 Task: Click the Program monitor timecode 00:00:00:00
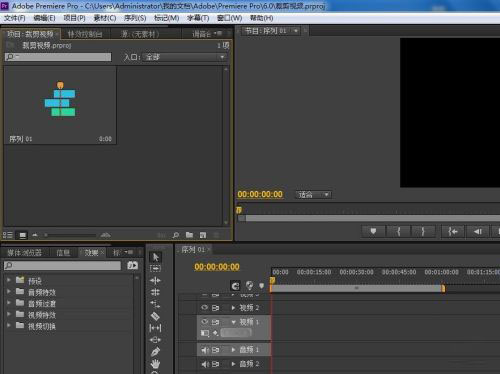260,194
